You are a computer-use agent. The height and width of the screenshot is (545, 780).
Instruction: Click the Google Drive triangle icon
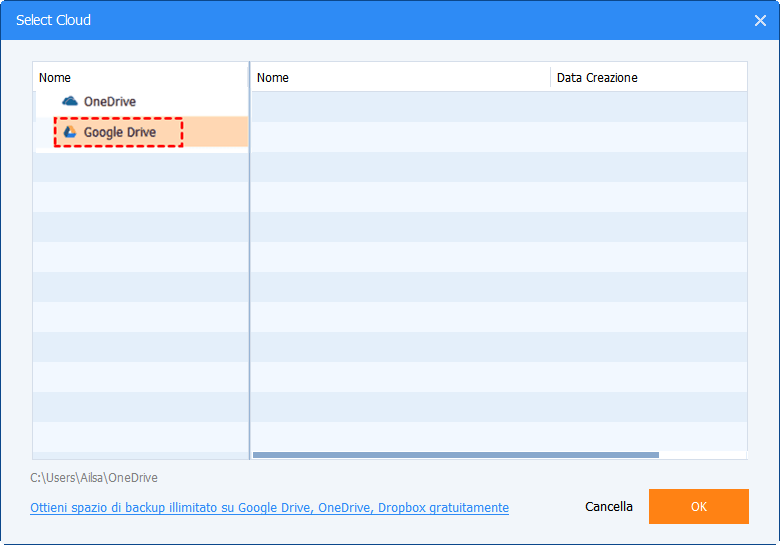(x=70, y=132)
